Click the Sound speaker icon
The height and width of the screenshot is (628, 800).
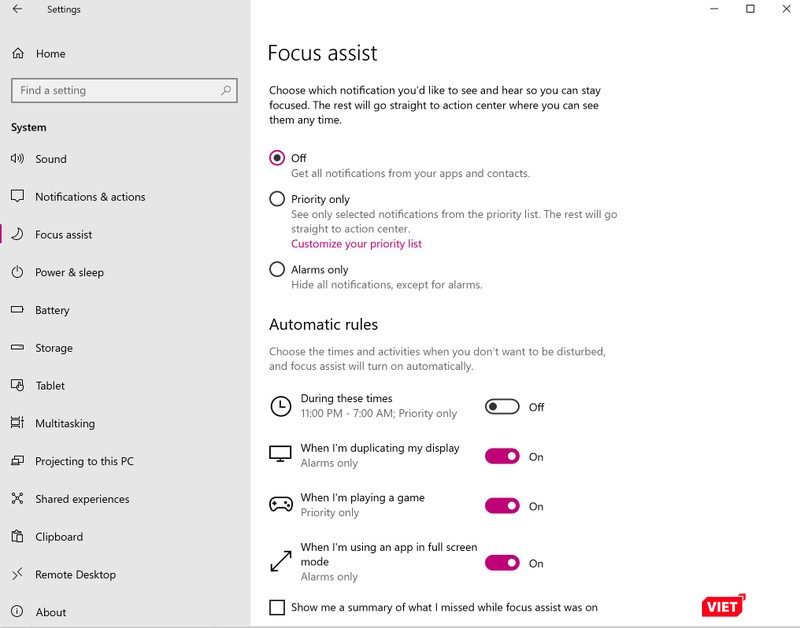coord(17,159)
